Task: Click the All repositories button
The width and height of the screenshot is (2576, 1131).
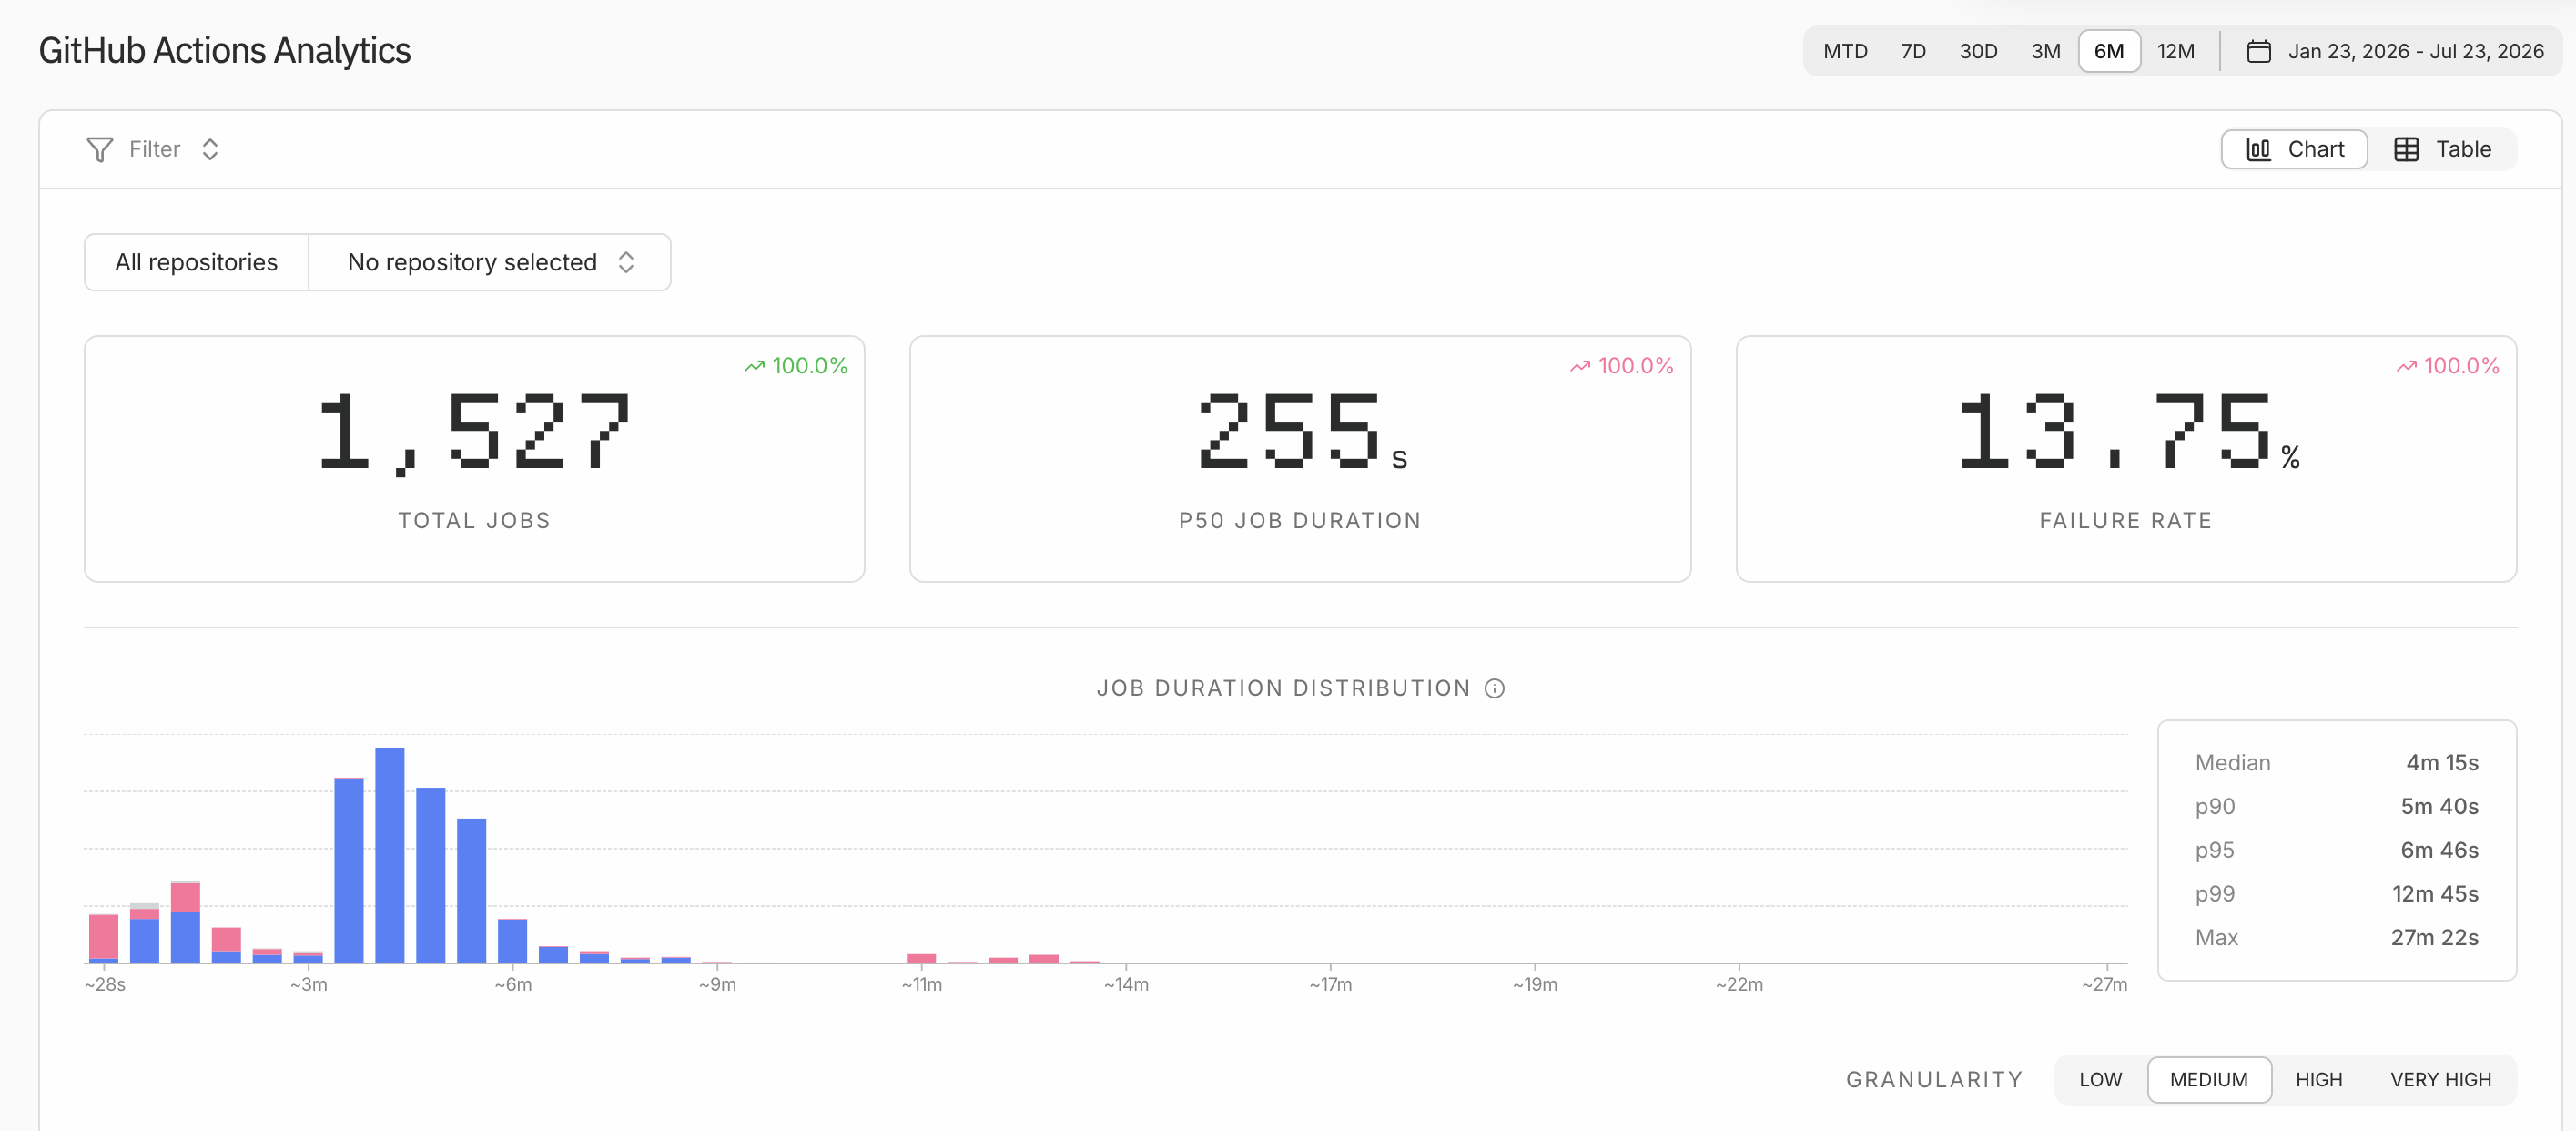Action: point(196,262)
